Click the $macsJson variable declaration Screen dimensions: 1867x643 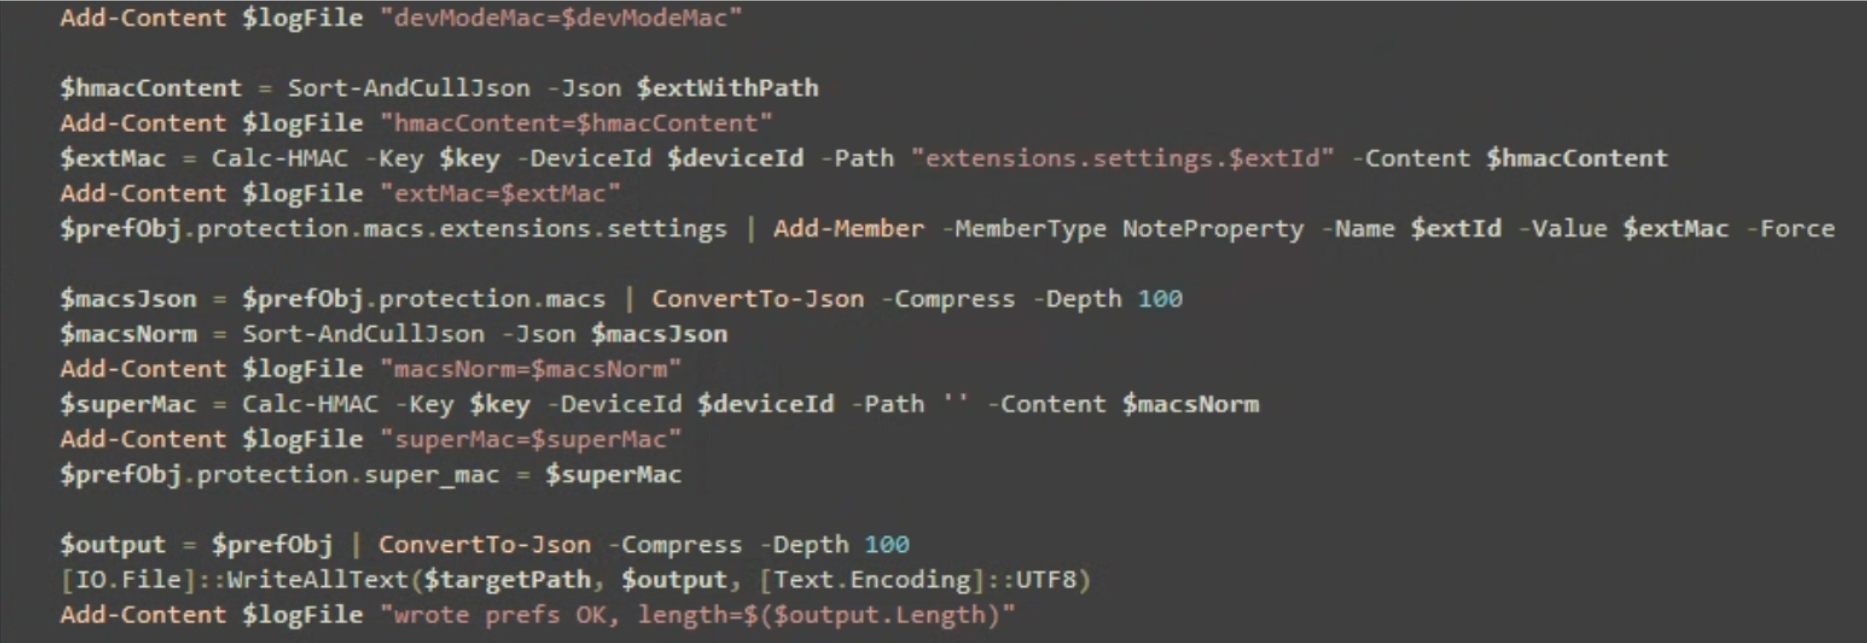(x=128, y=299)
